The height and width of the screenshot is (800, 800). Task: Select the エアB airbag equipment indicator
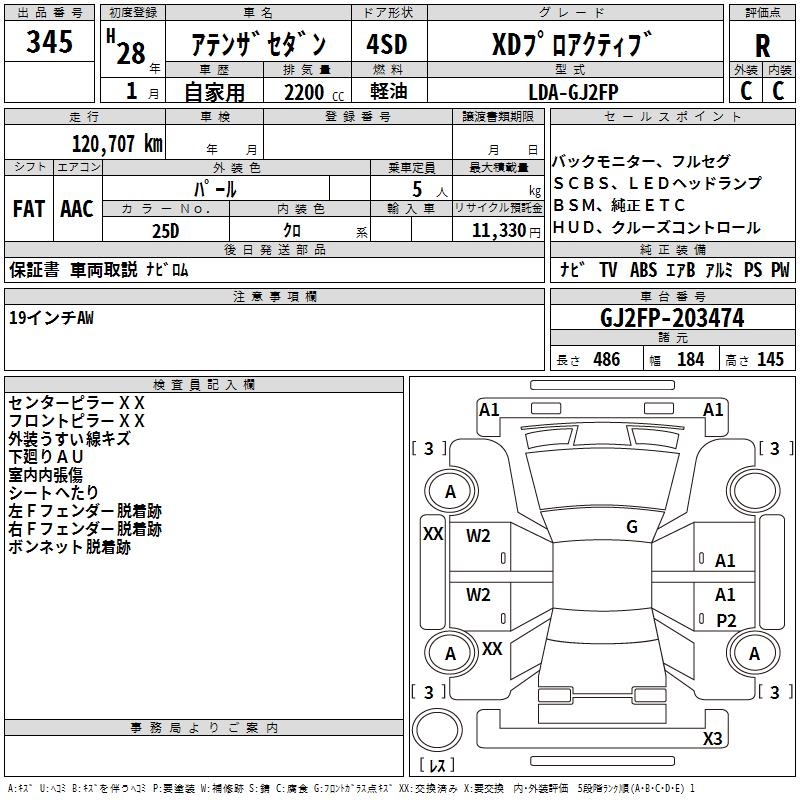[682, 270]
